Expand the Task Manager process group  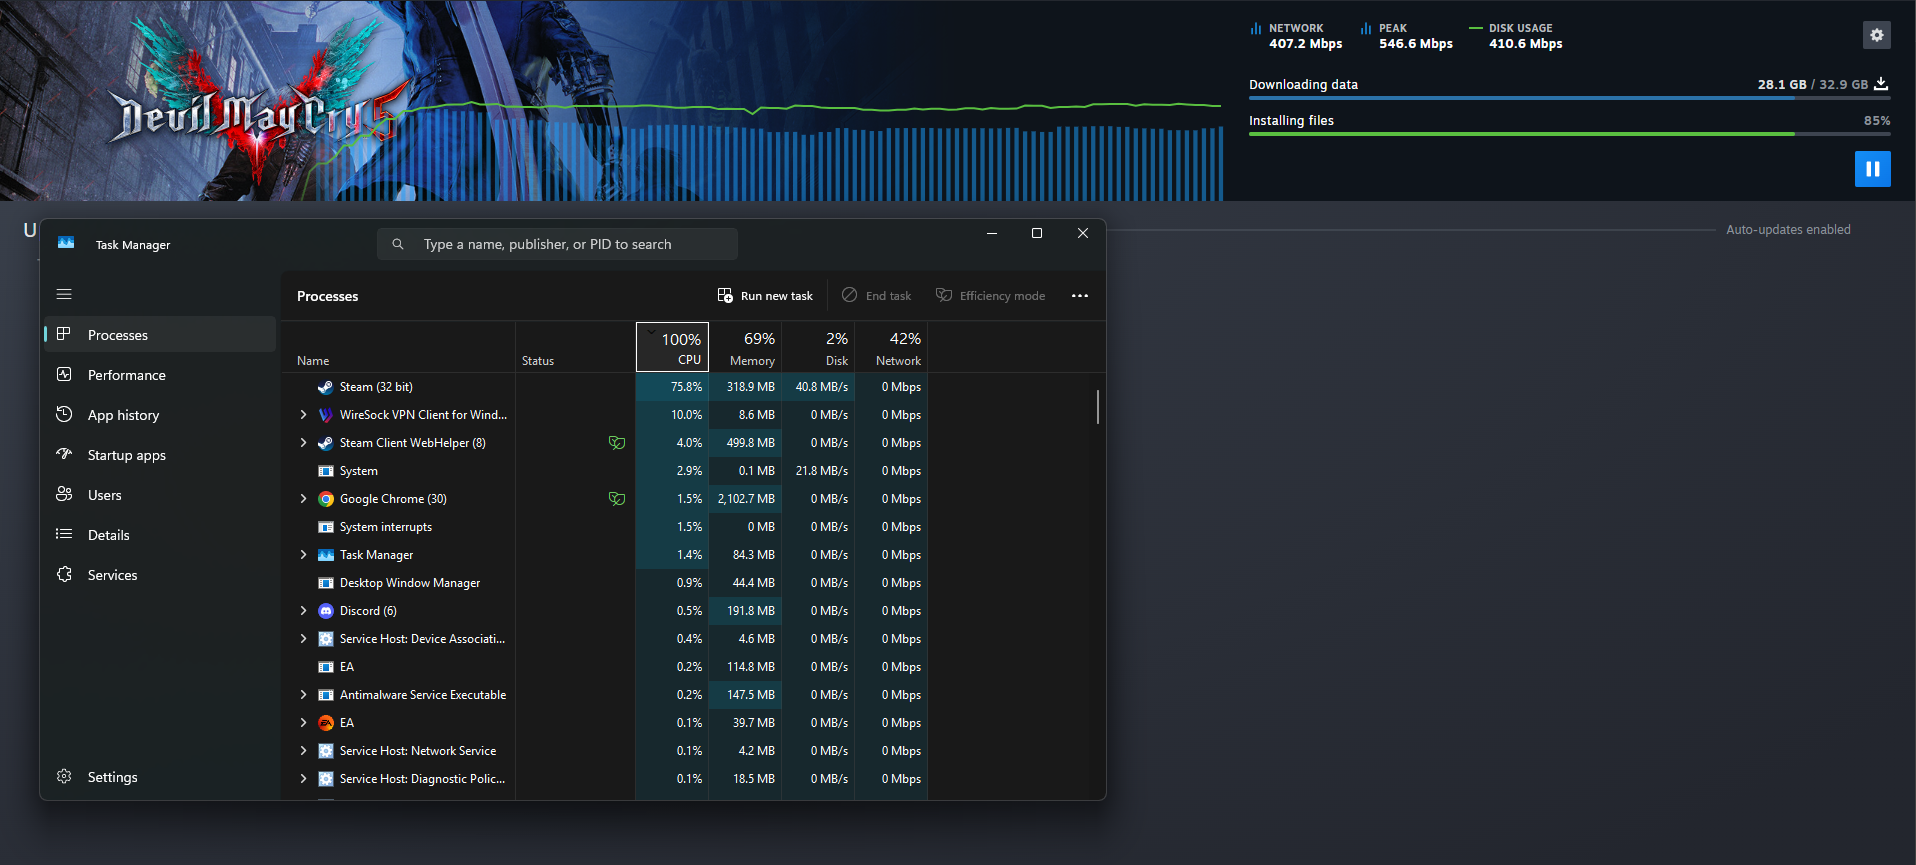pyautogui.click(x=304, y=555)
